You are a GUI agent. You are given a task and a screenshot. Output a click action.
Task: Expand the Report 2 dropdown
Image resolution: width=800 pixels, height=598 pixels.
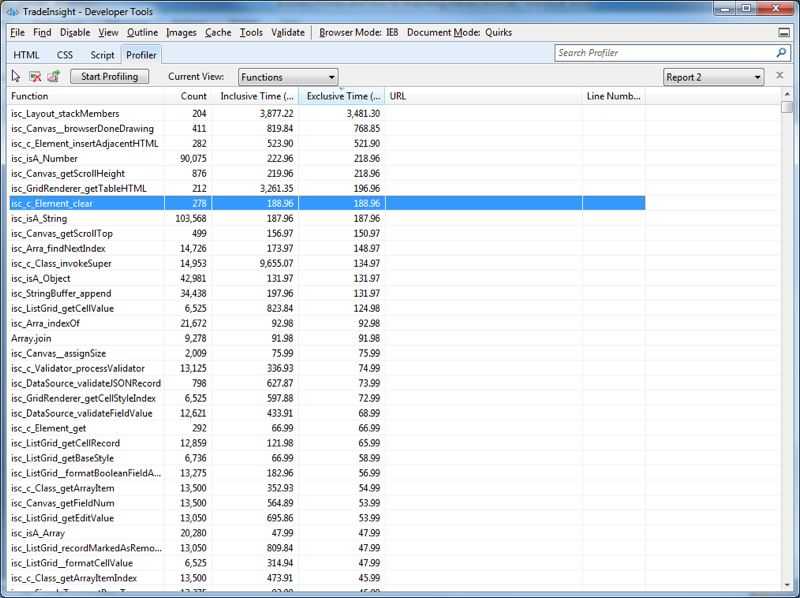point(714,77)
